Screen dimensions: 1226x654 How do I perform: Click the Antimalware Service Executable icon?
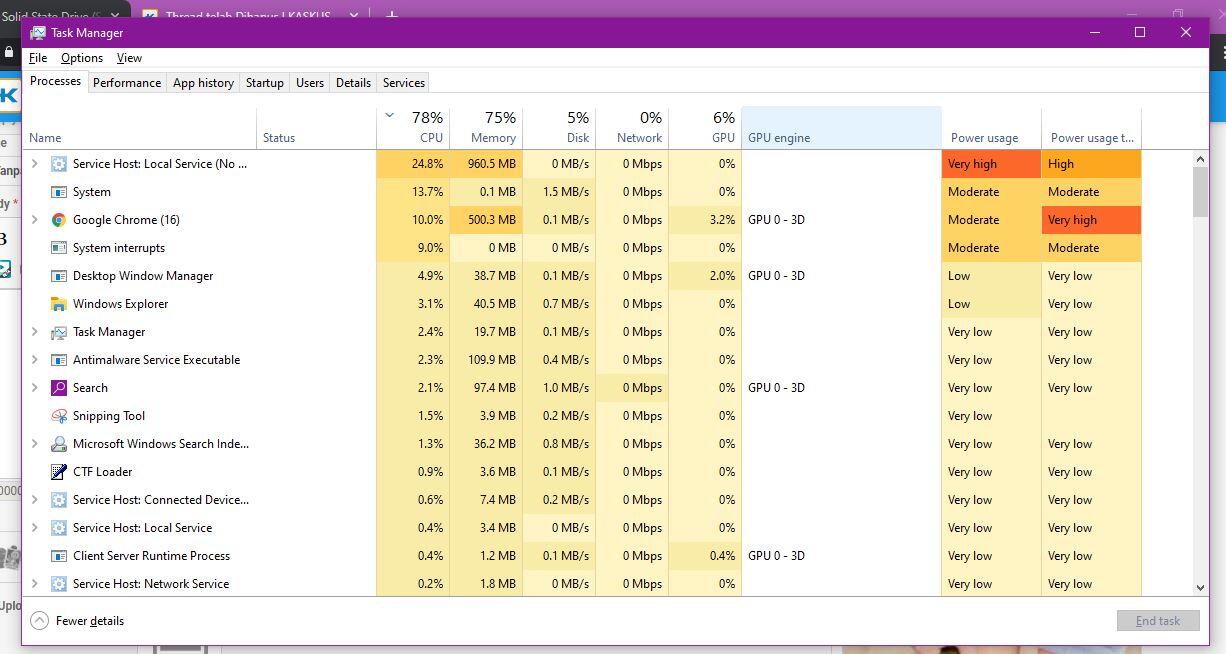point(59,360)
